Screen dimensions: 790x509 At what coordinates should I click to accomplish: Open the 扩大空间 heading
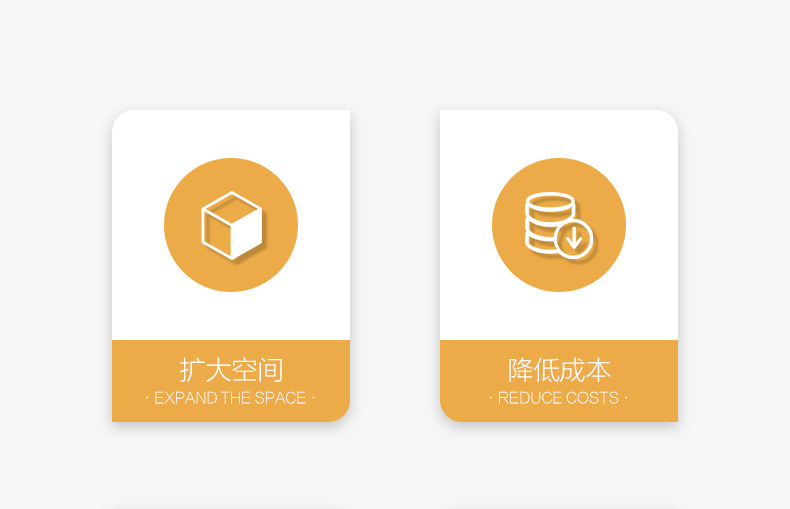point(231,370)
